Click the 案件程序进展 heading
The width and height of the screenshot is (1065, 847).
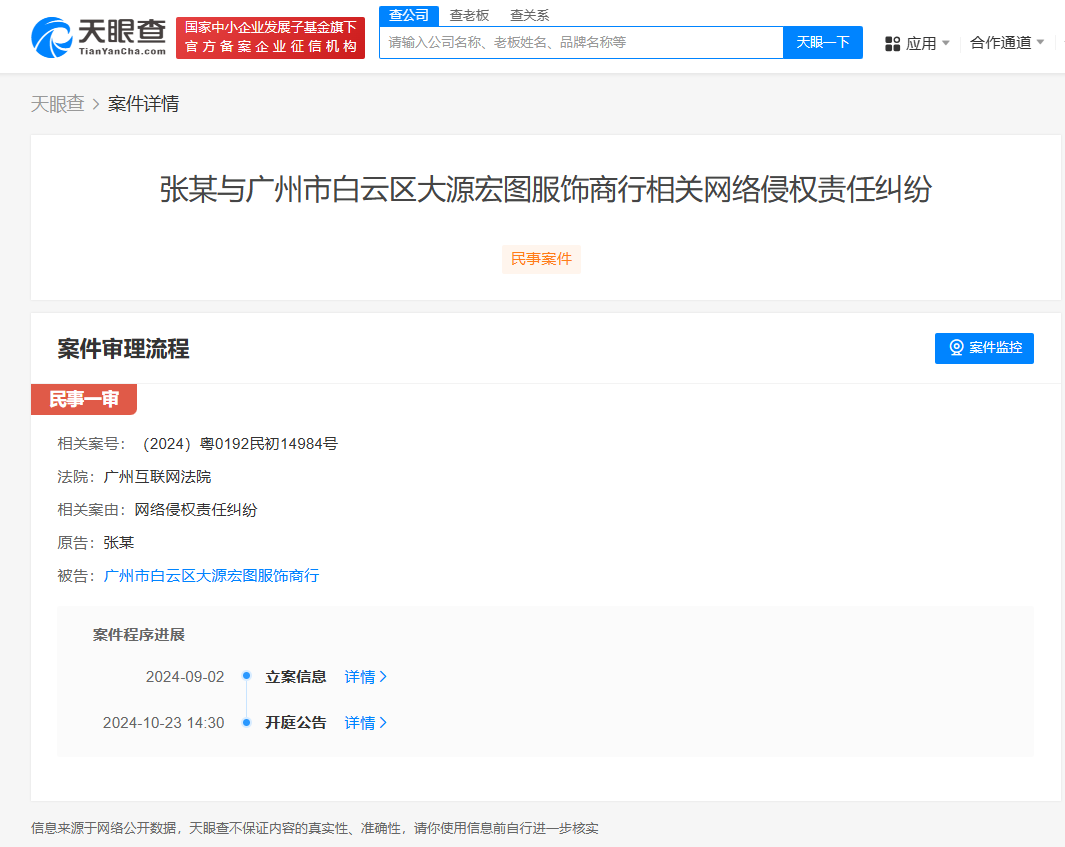(x=139, y=634)
